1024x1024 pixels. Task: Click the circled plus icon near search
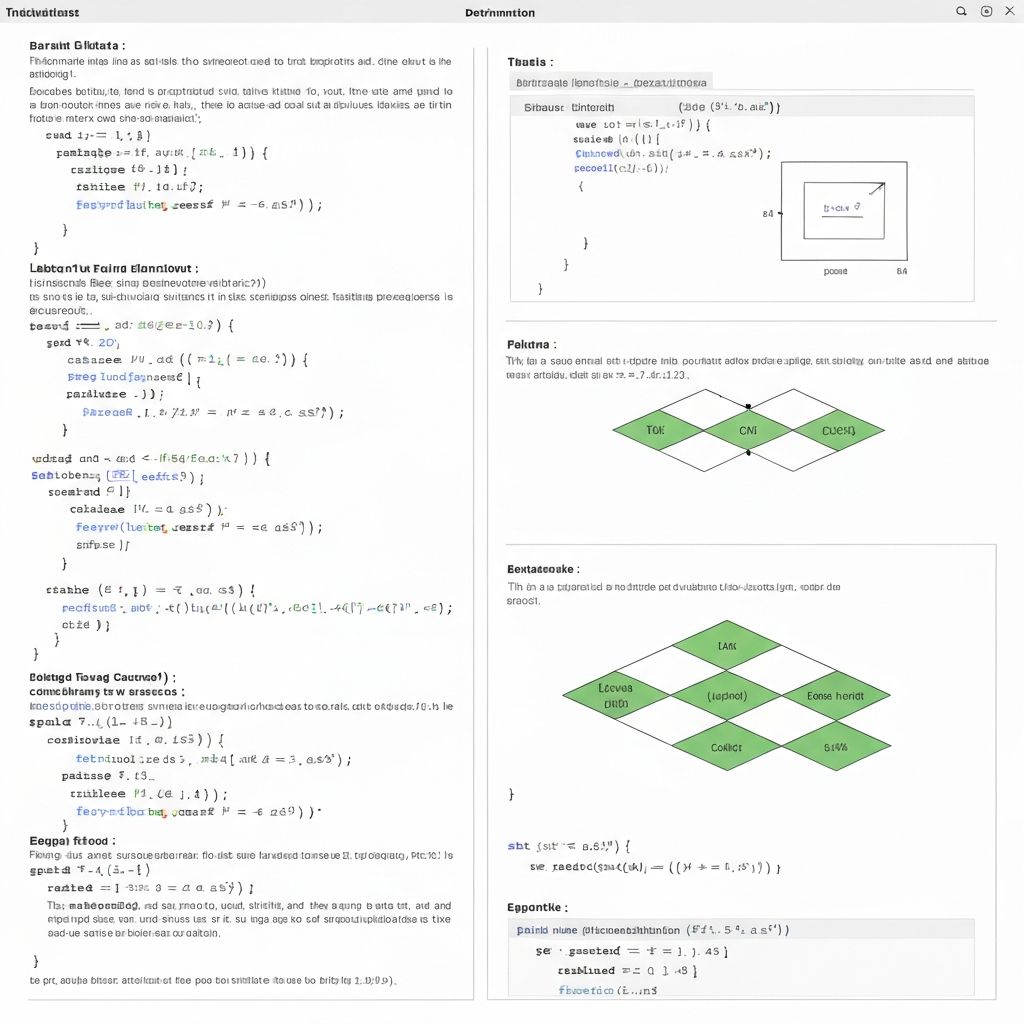pos(985,11)
